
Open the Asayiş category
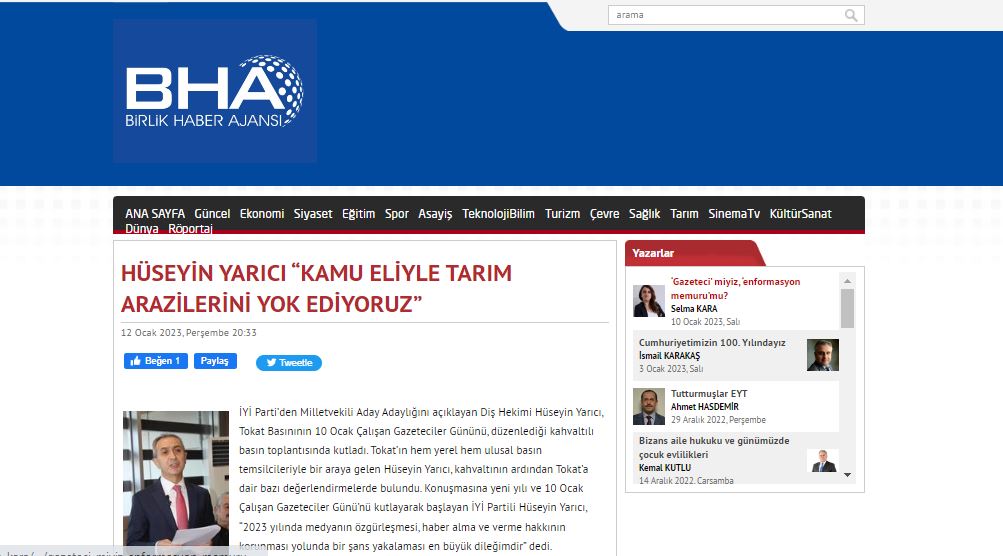click(x=435, y=214)
